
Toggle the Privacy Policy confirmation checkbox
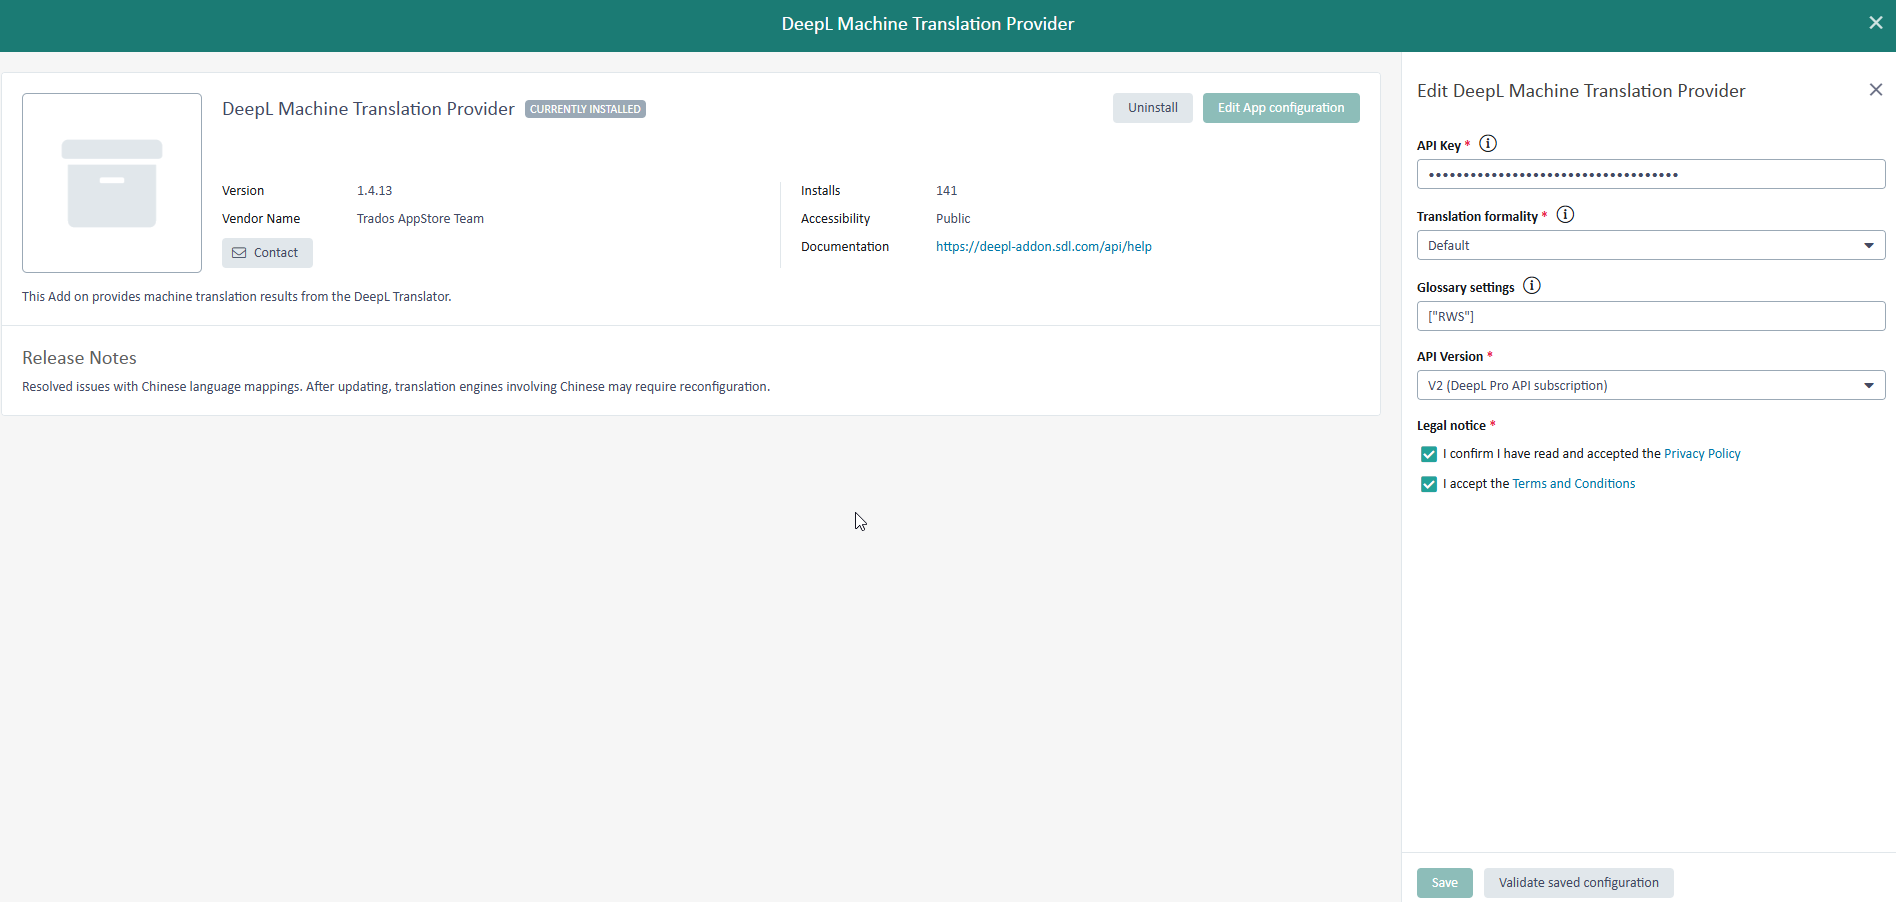(1429, 454)
